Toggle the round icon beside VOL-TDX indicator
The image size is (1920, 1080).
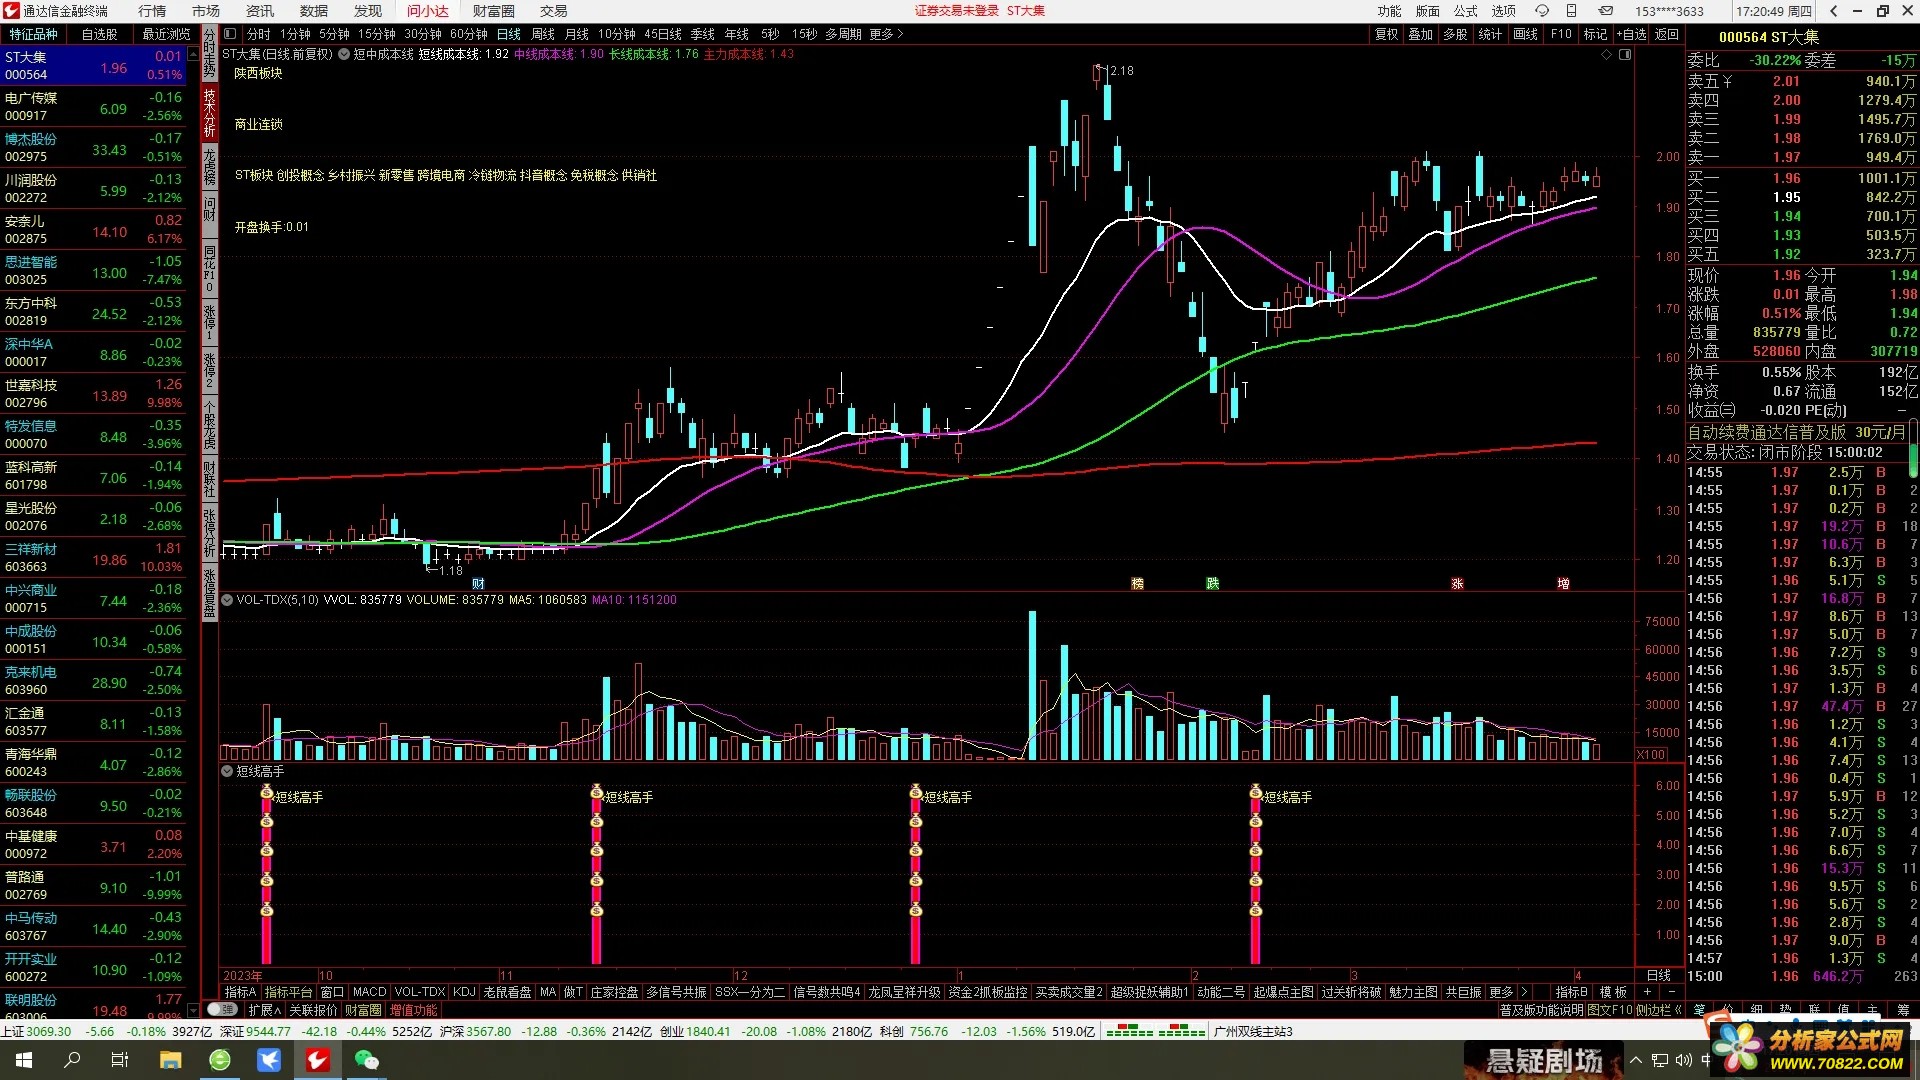pos(227,600)
